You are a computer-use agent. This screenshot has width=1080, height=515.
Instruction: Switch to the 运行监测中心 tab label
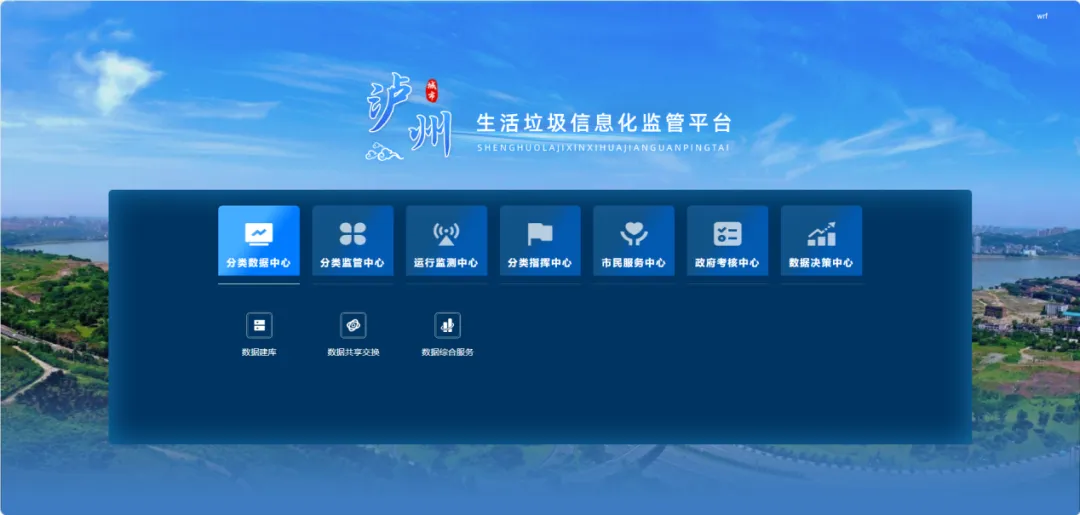446,263
